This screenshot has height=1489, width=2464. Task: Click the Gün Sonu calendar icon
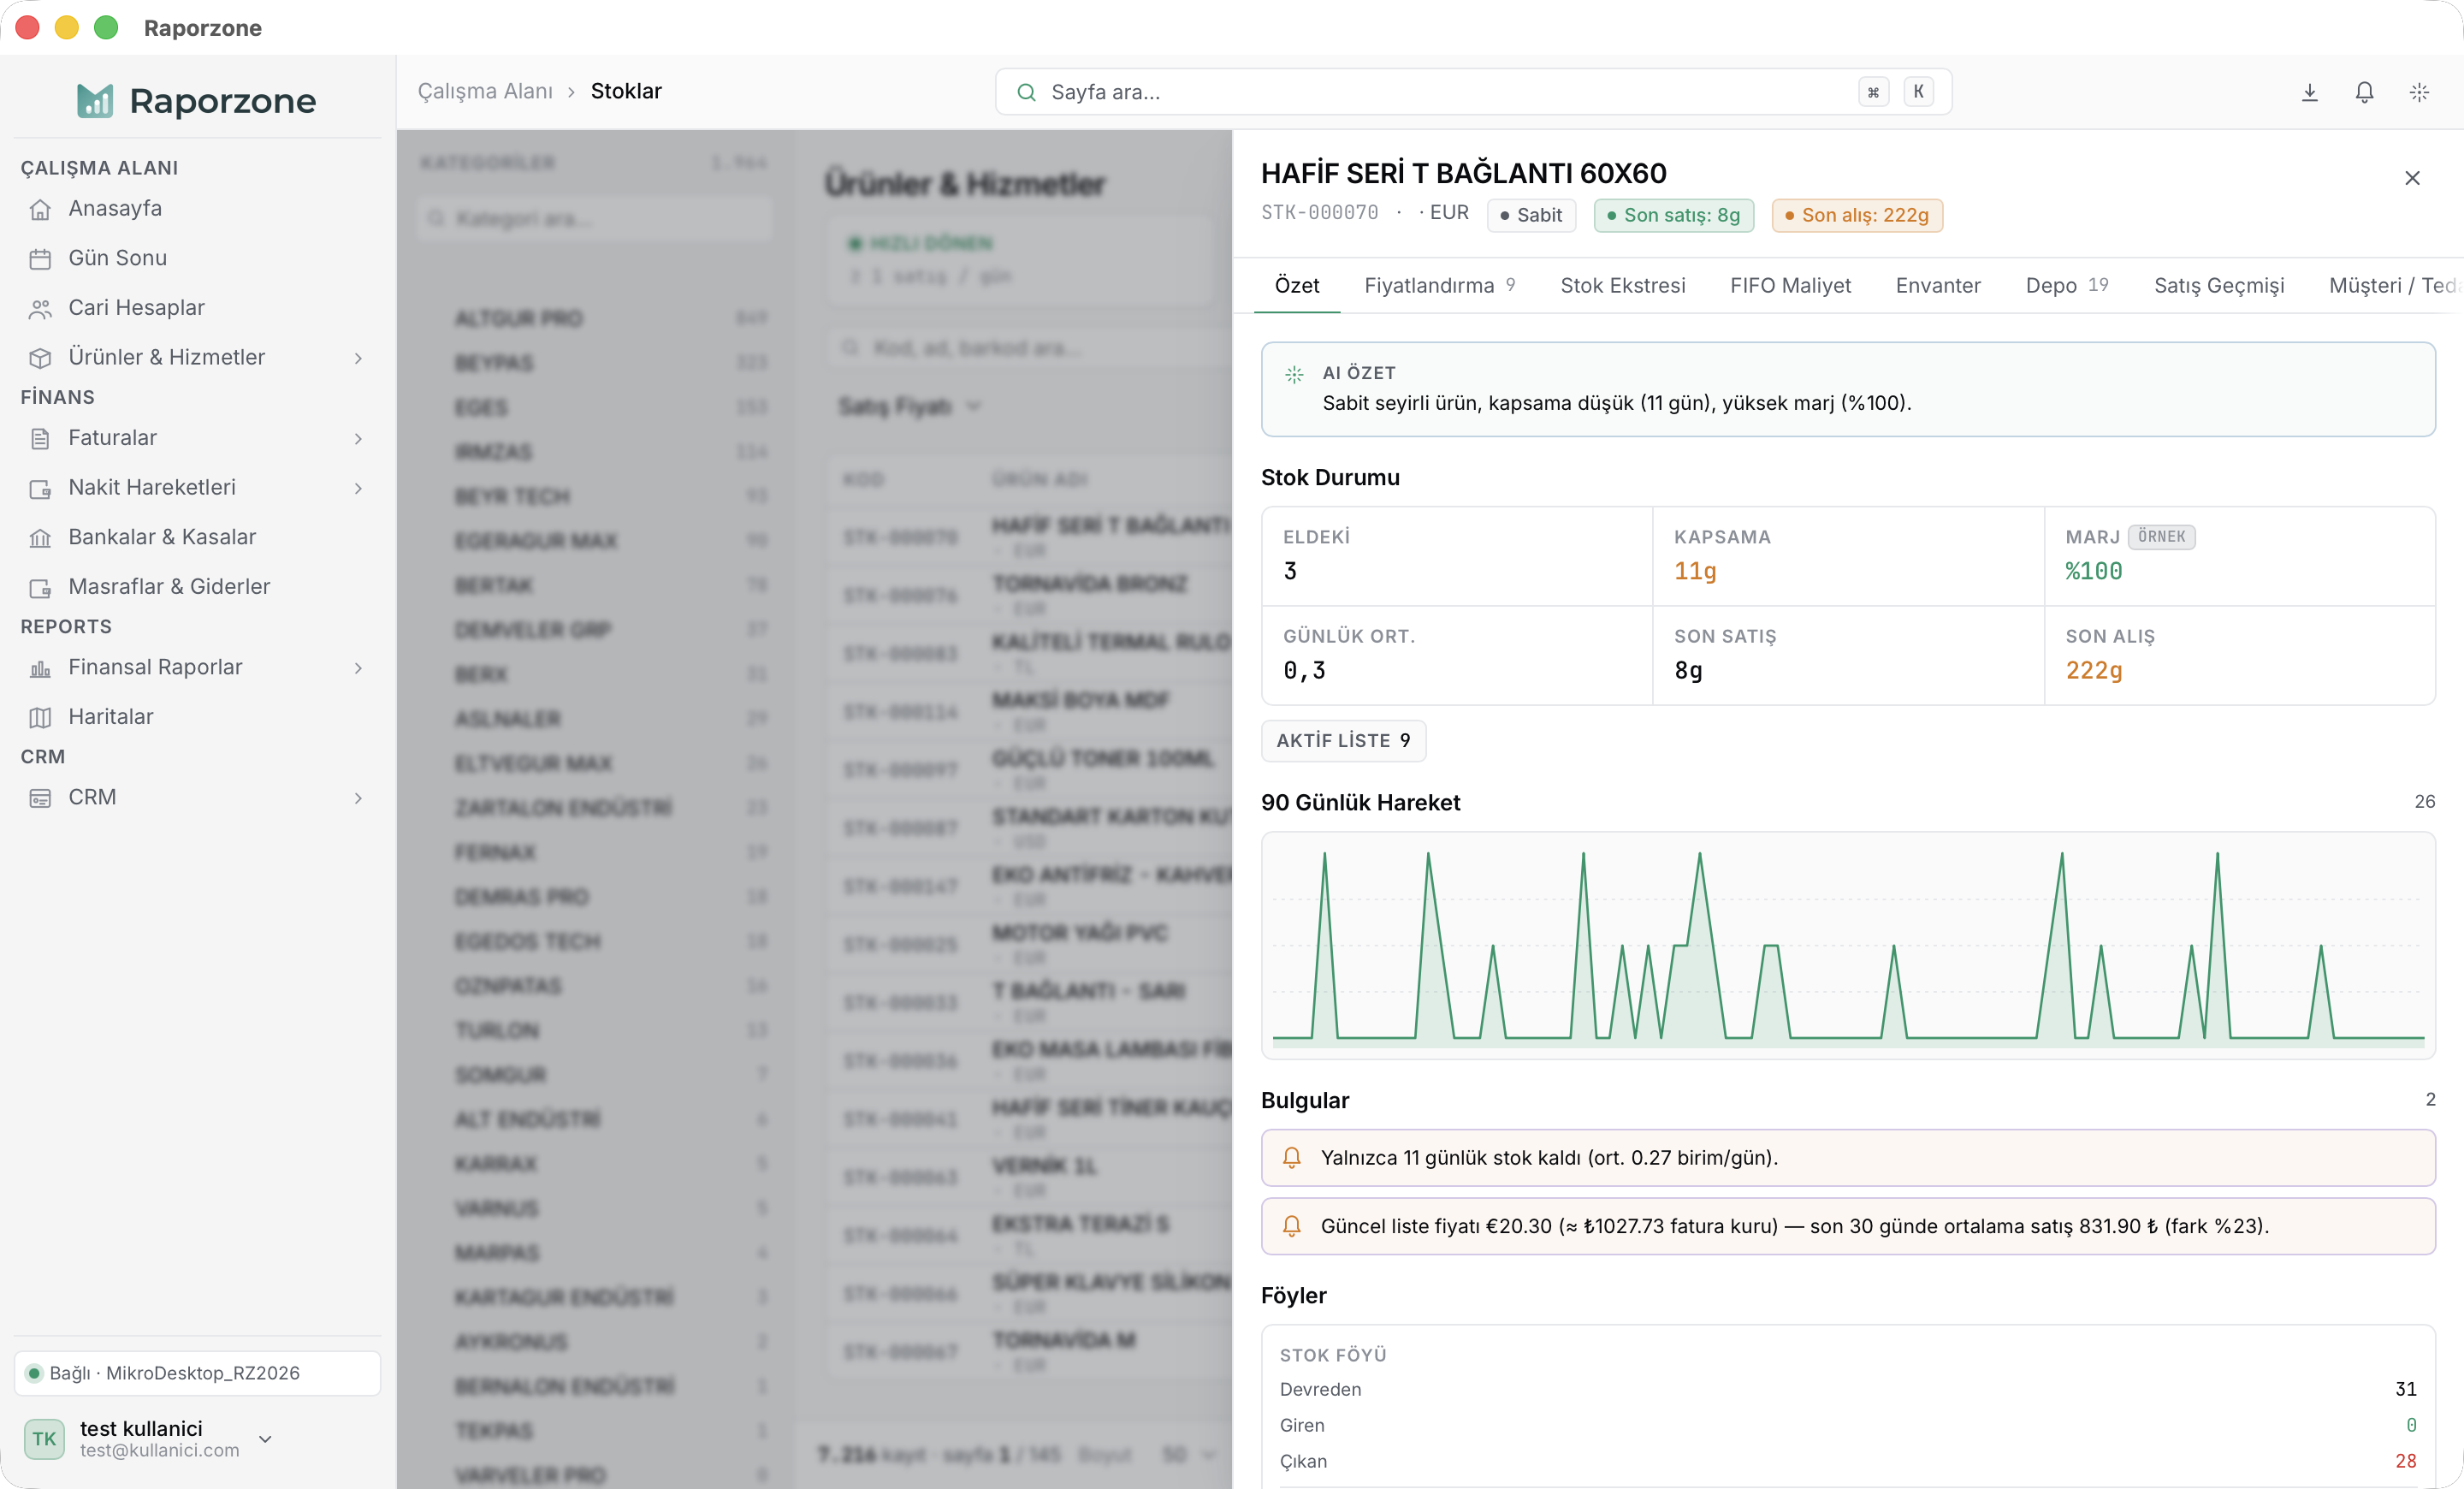pyautogui.click(x=40, y=259)
